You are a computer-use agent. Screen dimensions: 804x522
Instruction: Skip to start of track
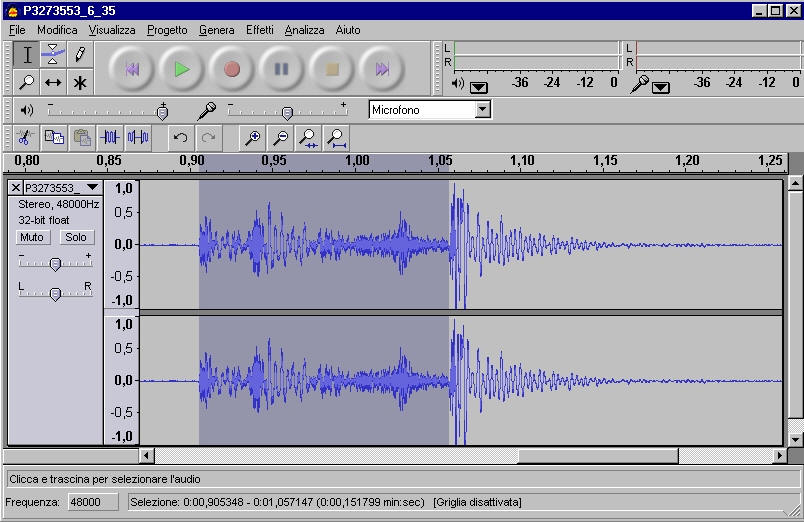pos(132,69)
